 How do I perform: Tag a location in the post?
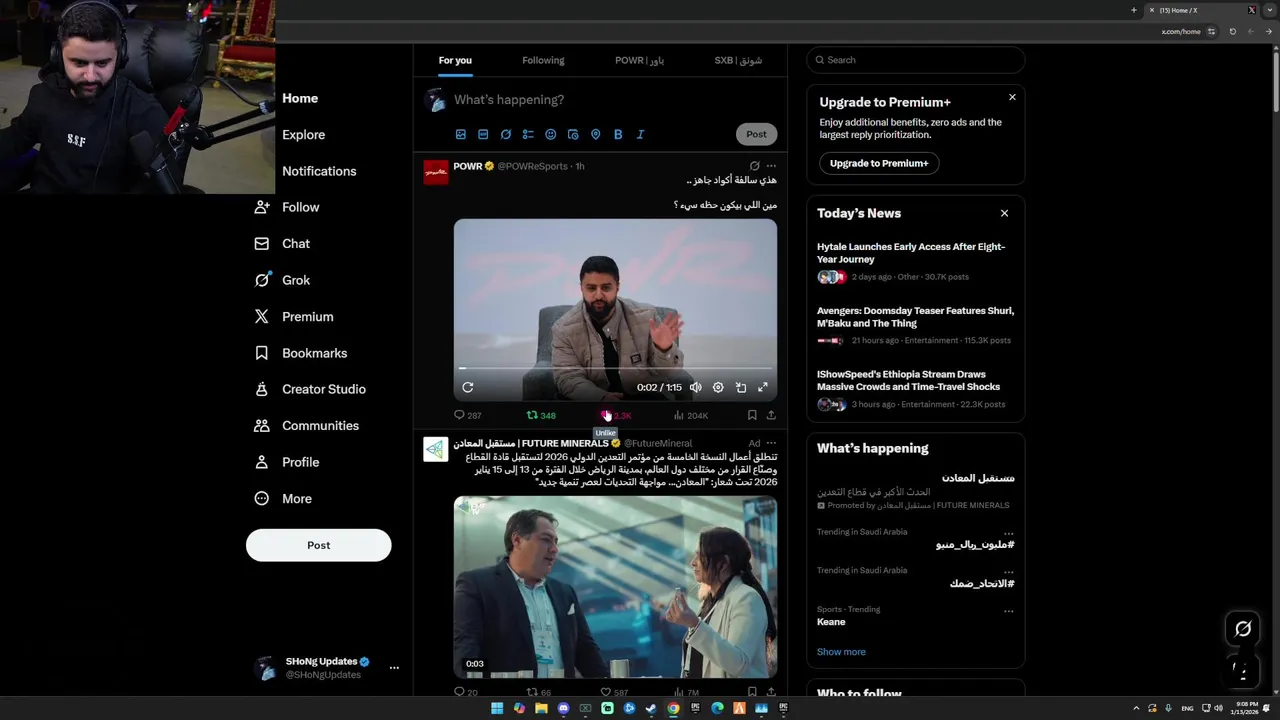click(x=595, y=134)
